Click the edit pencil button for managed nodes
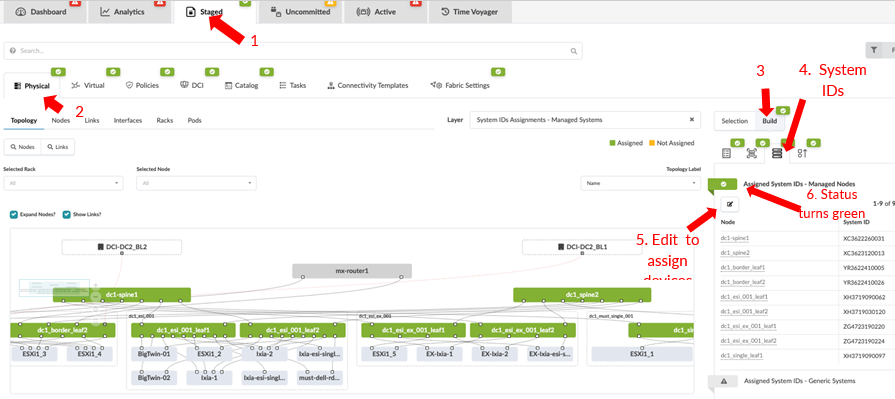This screenshot has height=399, width=895. click(730, 204)
